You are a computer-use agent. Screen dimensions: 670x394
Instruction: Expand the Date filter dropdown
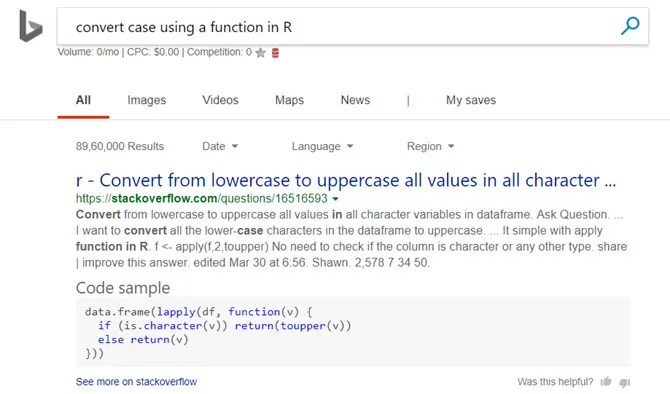pos(220,146)
